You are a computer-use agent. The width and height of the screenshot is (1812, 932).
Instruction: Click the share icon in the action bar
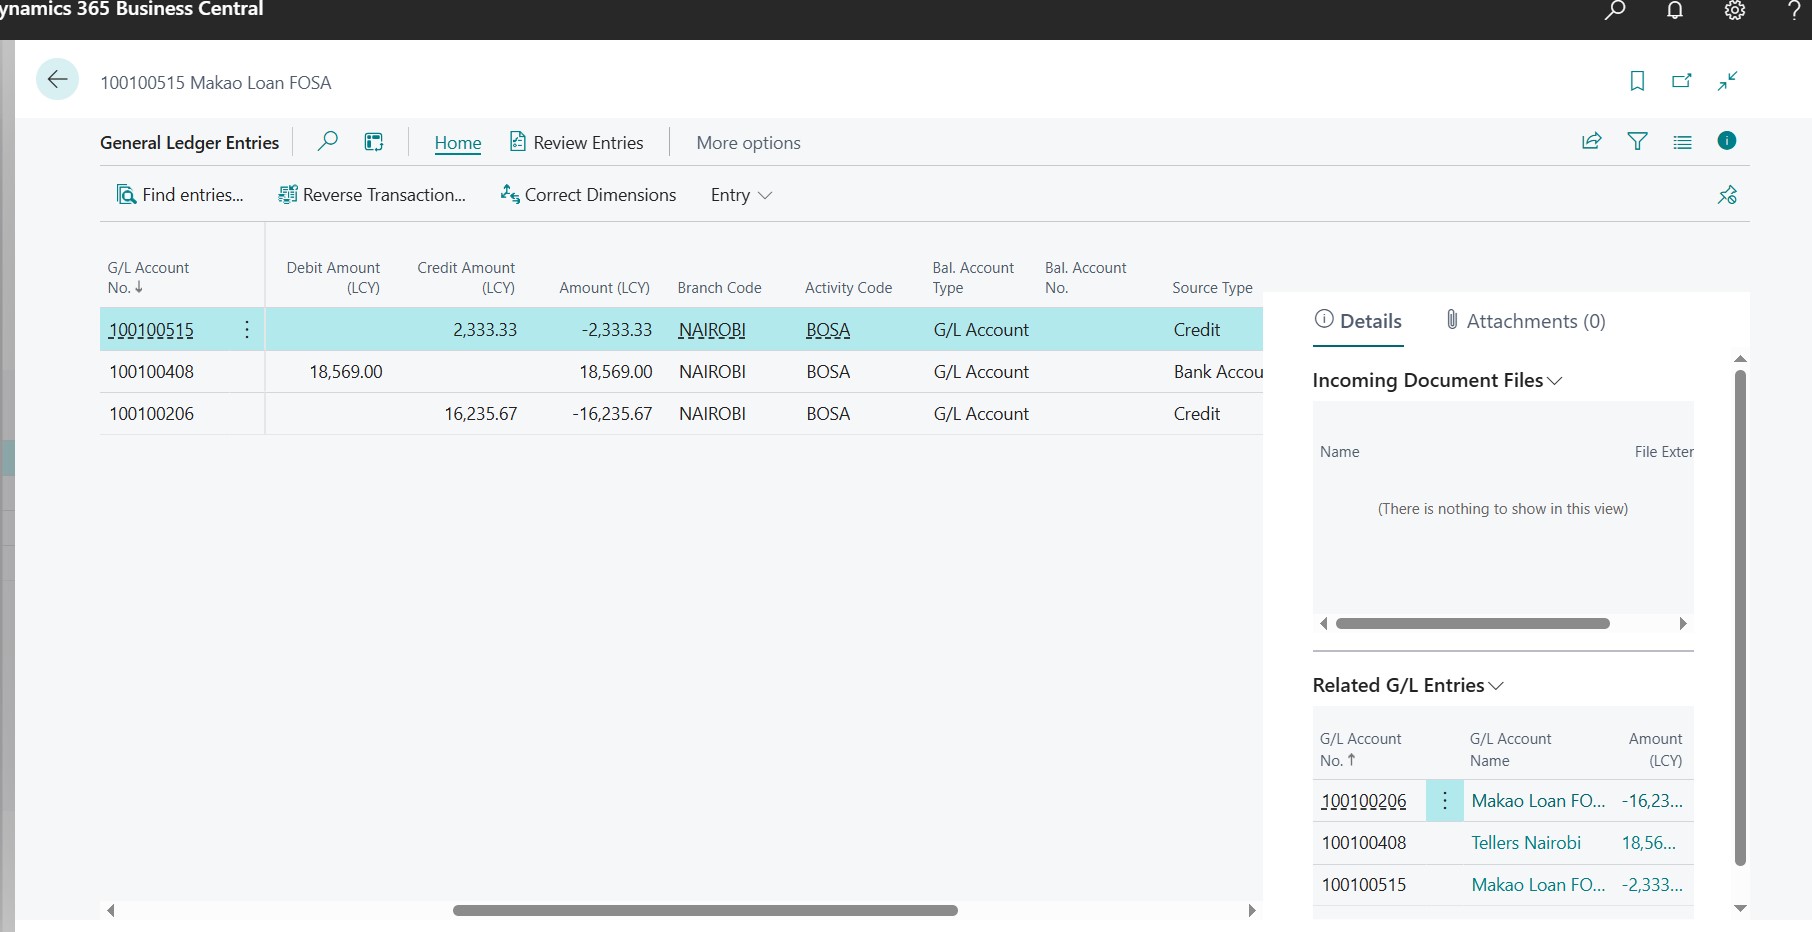(1591, 141)
